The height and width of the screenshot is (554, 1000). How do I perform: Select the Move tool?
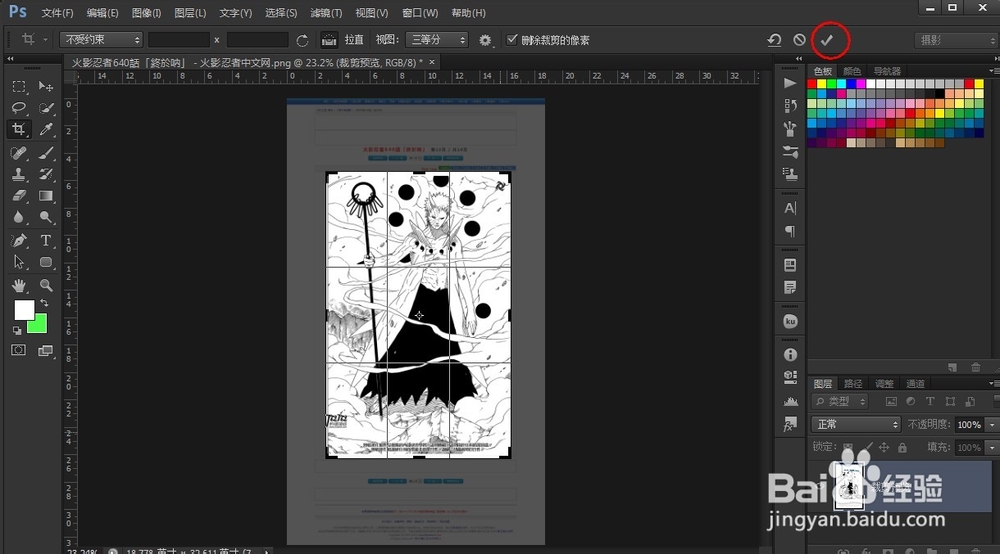tap(45, 86)
